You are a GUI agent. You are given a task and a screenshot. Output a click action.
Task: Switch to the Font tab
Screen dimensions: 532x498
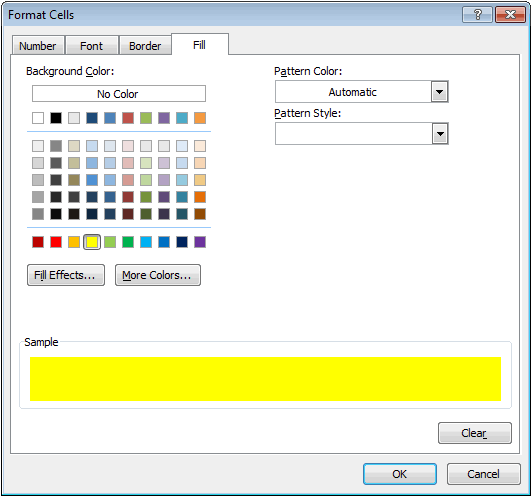92,45
